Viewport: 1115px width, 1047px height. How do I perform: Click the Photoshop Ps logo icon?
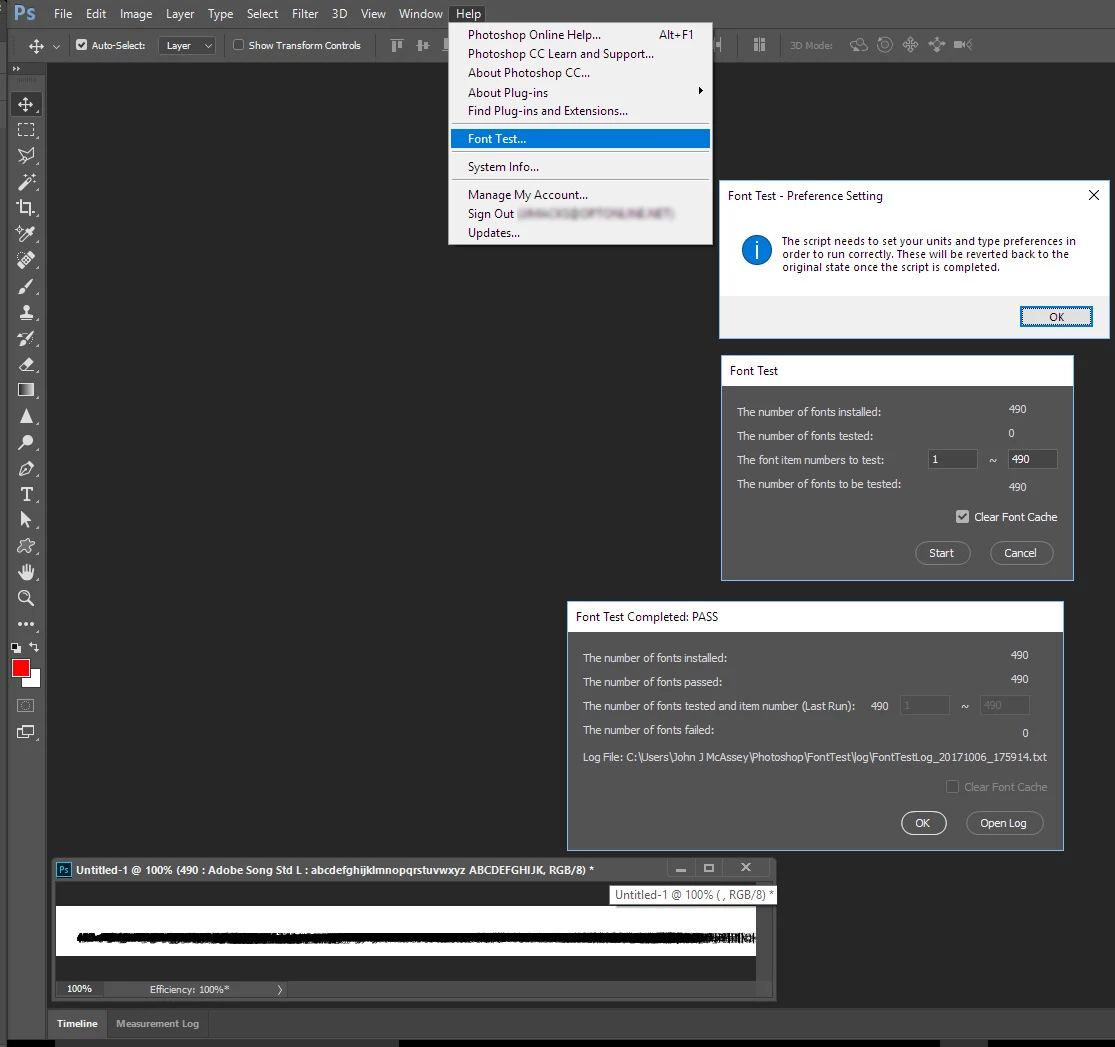[x=25, y=13]
